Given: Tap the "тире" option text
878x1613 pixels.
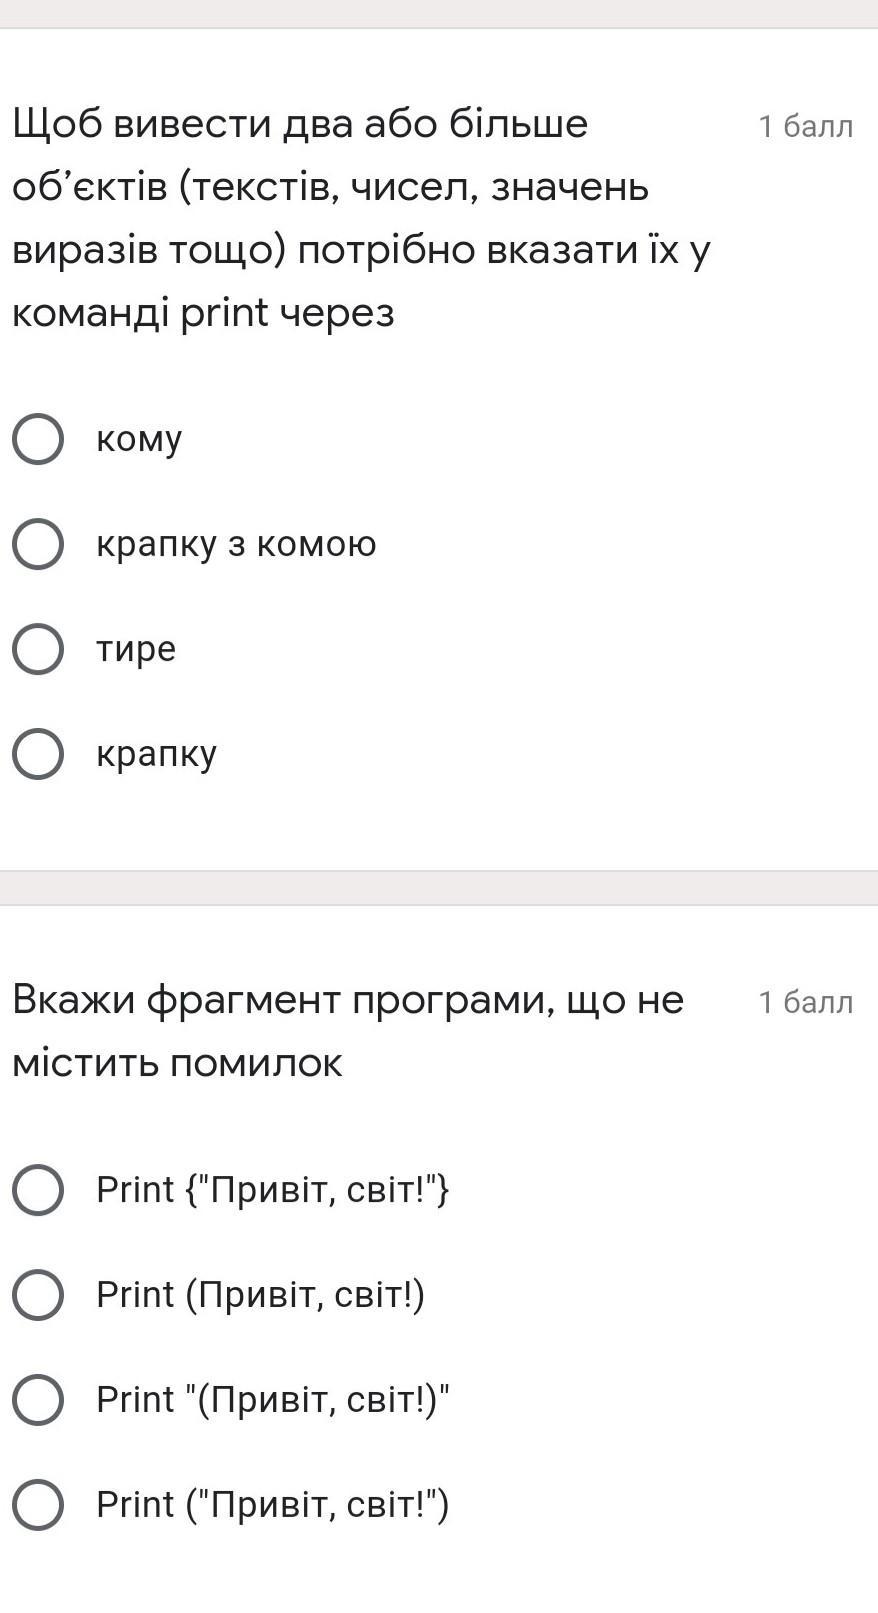Looking at the screenshot, I should point(136,649).
